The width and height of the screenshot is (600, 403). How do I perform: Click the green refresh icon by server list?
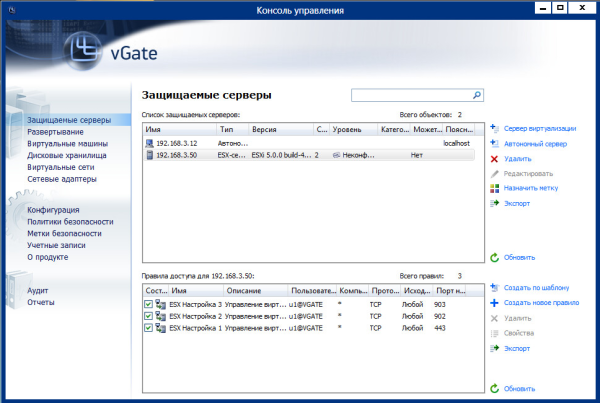point(494,258)
